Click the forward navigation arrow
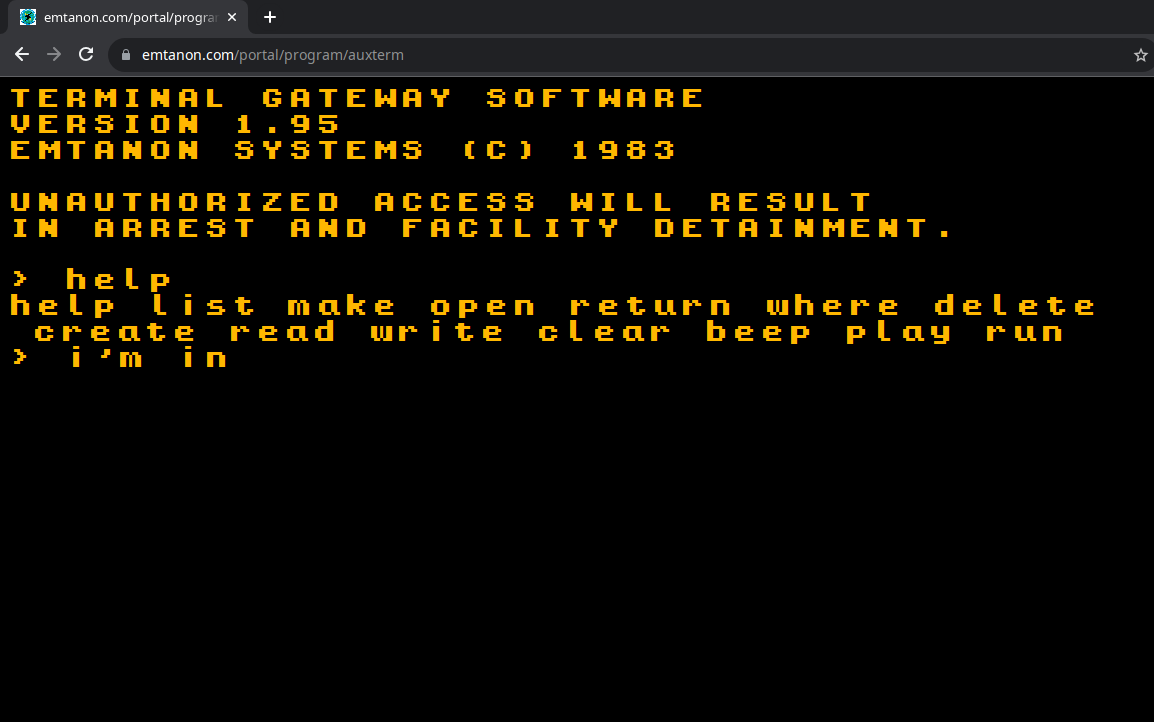The width and height of the screenshot is (1154, 722). tap(54, 54)
